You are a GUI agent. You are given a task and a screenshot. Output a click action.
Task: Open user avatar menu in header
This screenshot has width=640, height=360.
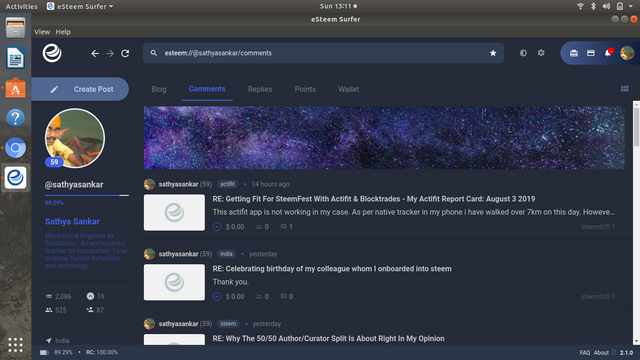point(627,53)
